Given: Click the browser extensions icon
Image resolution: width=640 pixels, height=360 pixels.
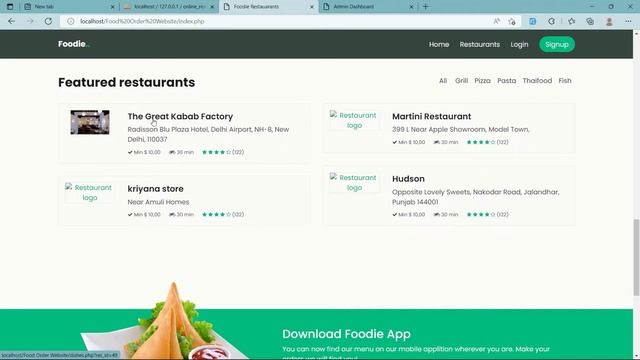Looking at the screenshot, I should tap(551, 21).
